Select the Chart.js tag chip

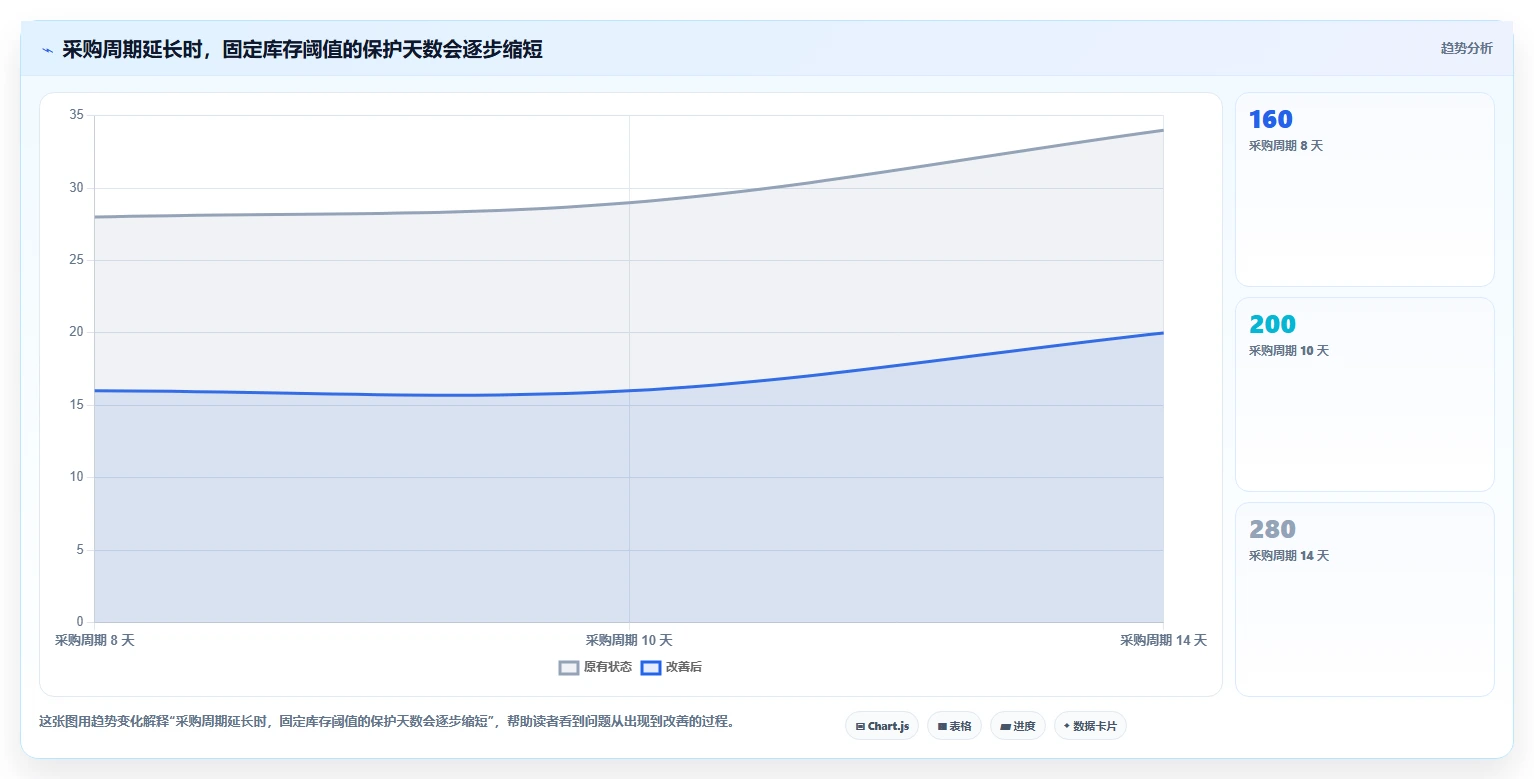pyautogui.click(x=882, y=726)
